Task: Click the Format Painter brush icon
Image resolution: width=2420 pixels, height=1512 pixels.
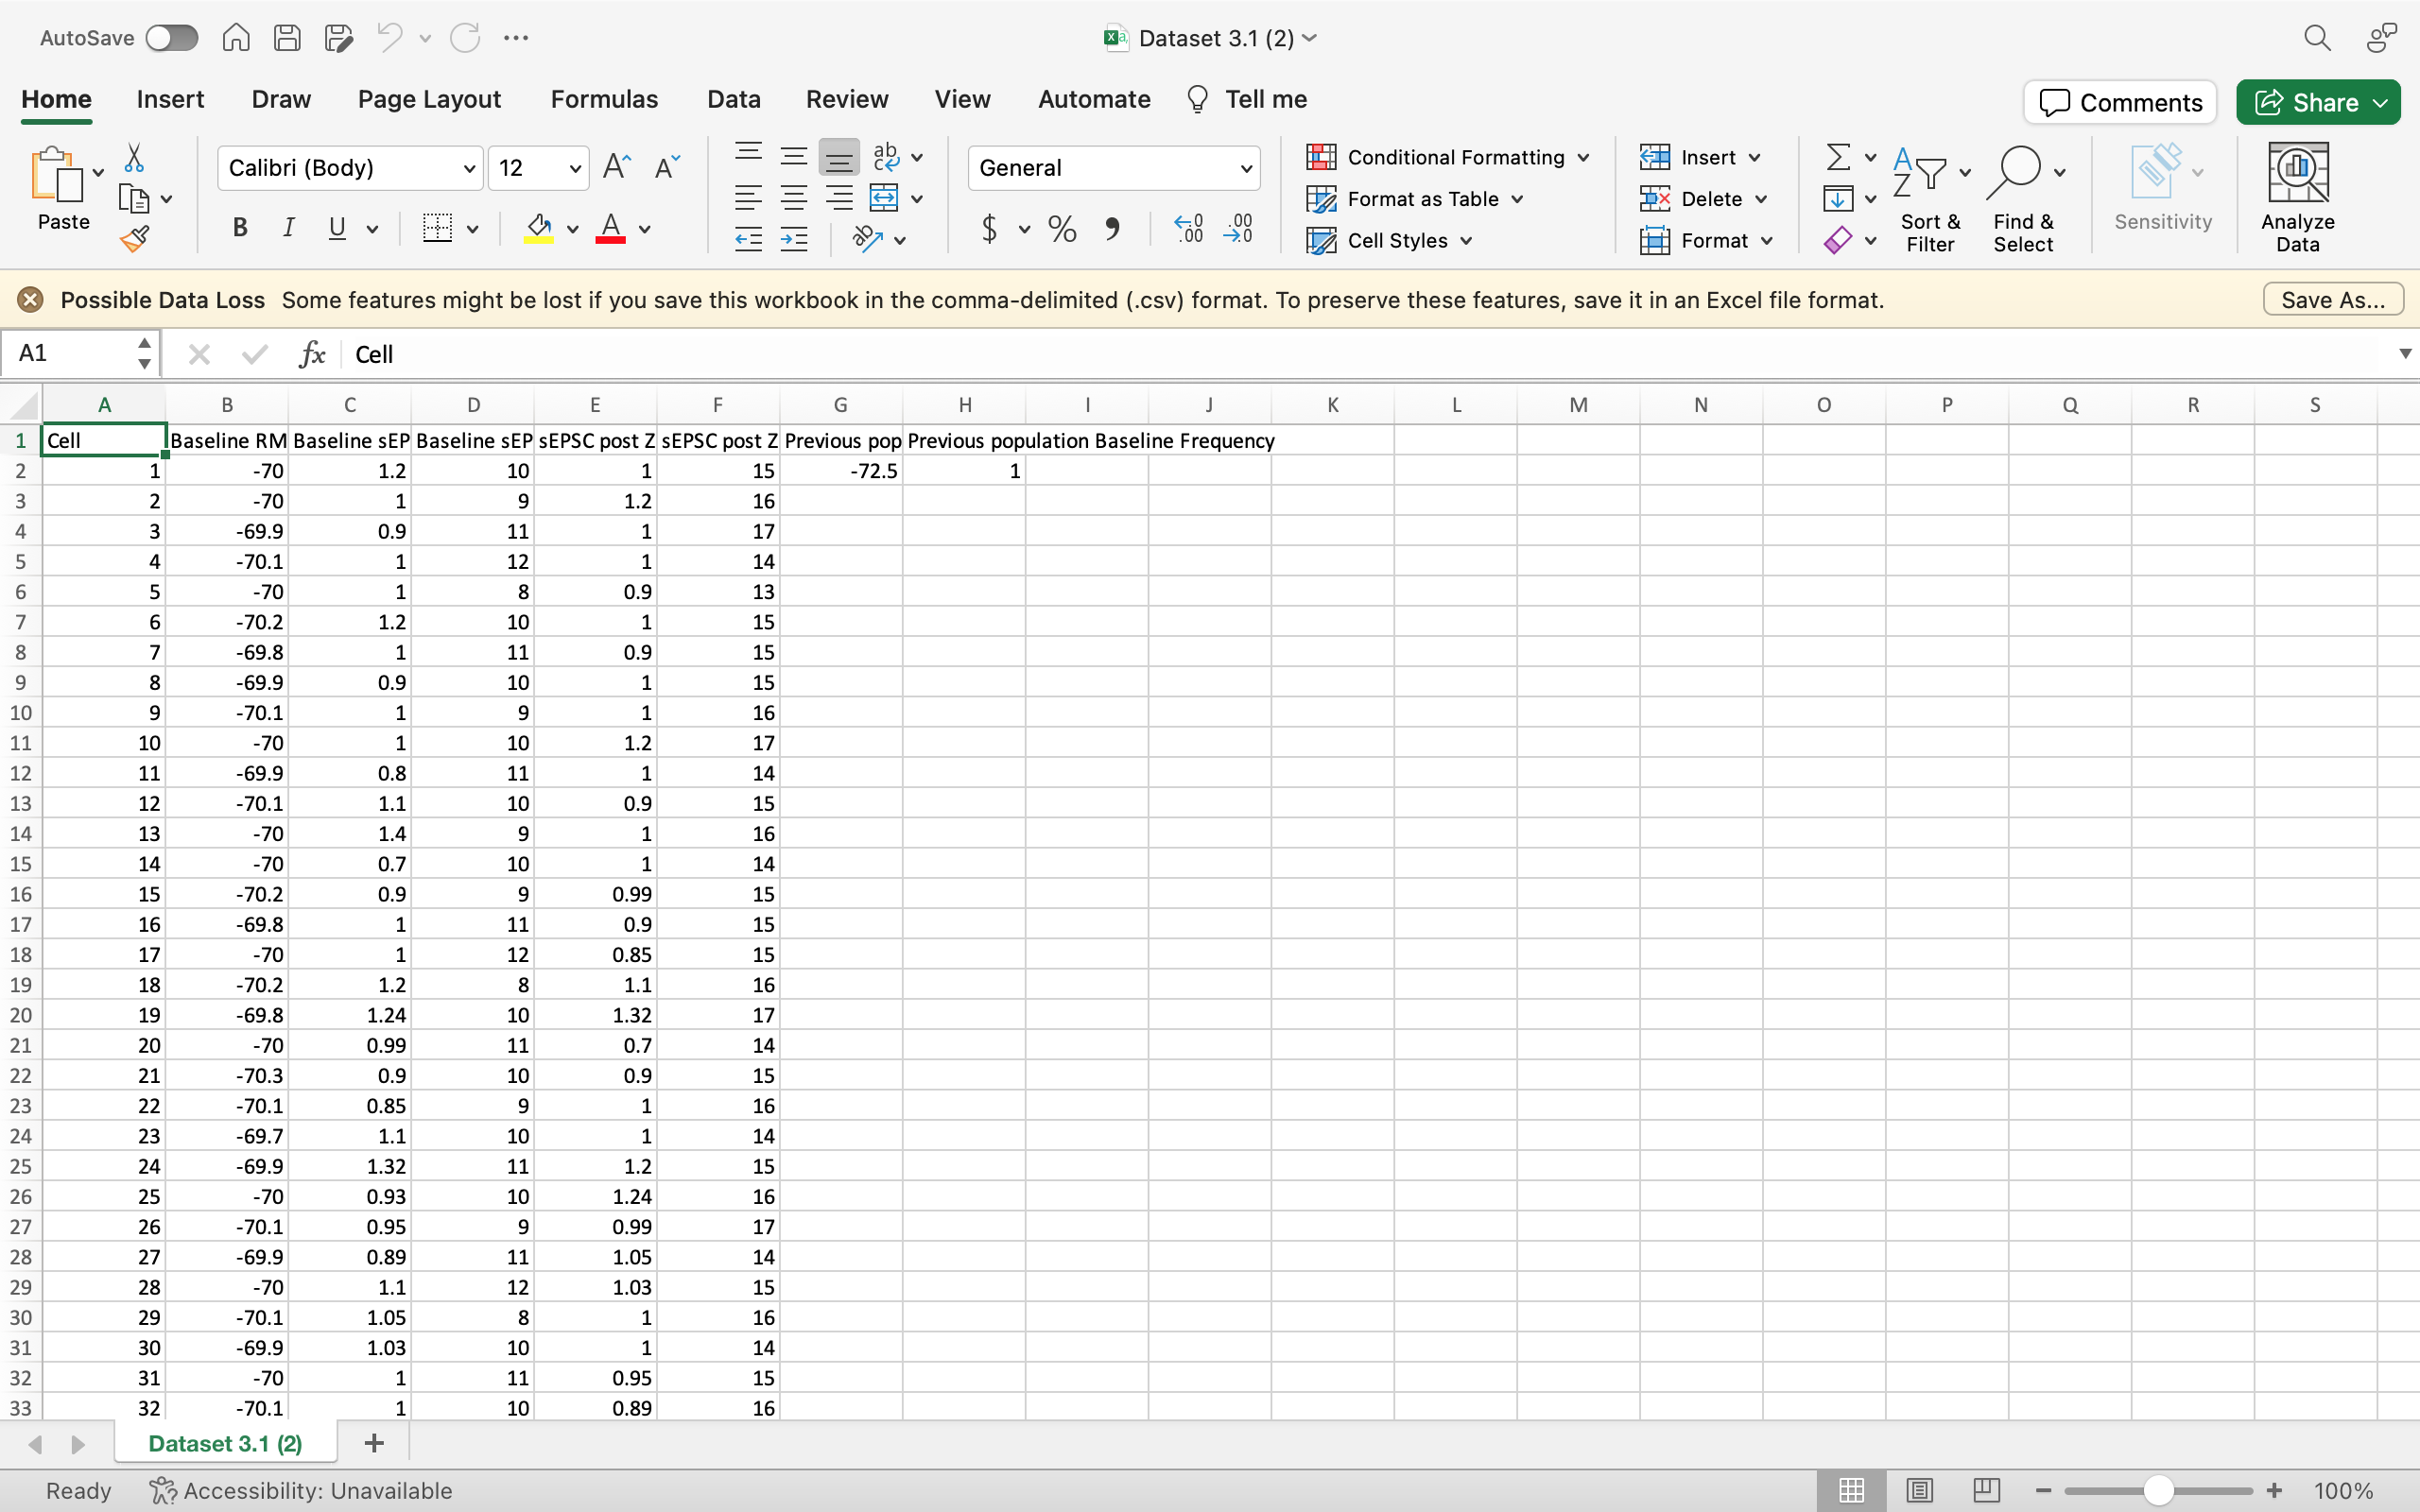Action: pyautogui.click(x=134, y=239)
